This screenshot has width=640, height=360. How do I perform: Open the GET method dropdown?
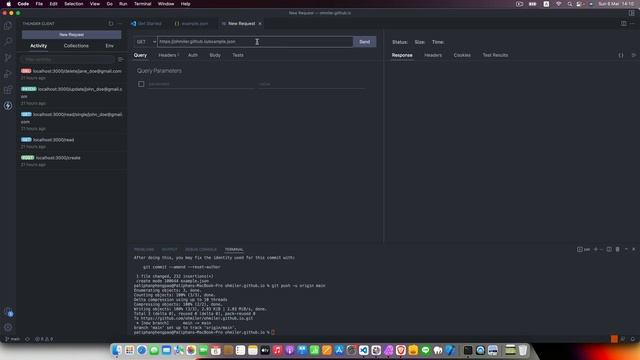point(146,42)
